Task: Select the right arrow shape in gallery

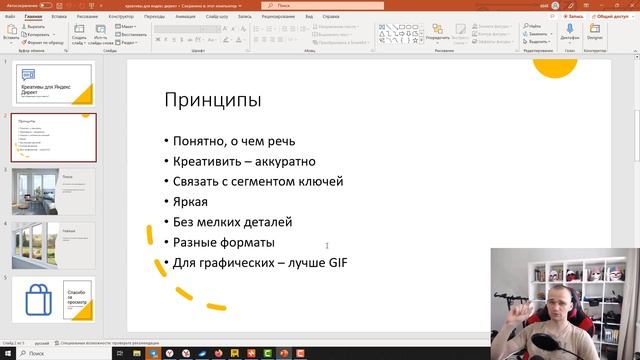Action: point(402,34)
